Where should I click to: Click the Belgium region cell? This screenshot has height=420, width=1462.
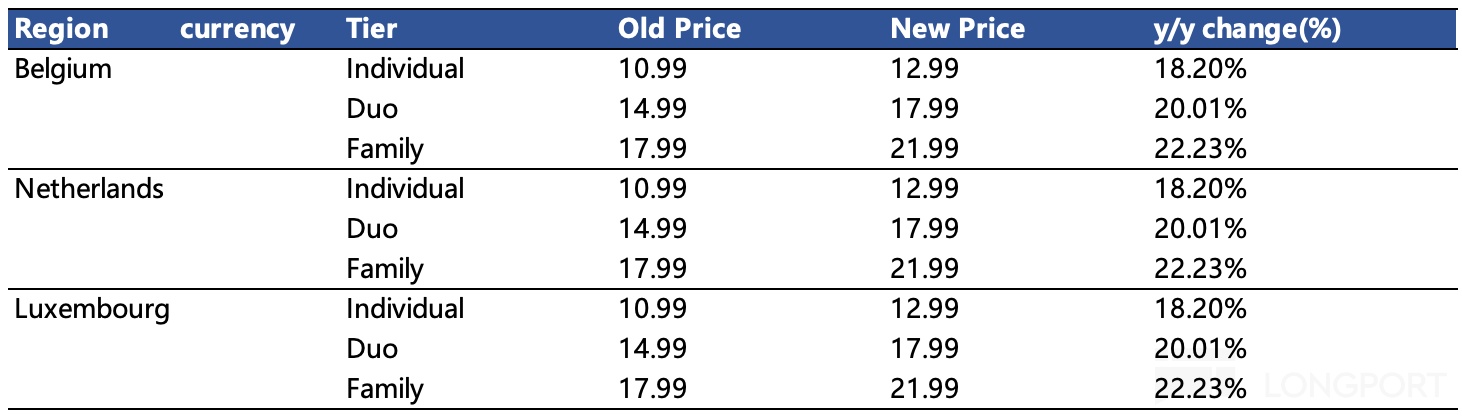62,69
